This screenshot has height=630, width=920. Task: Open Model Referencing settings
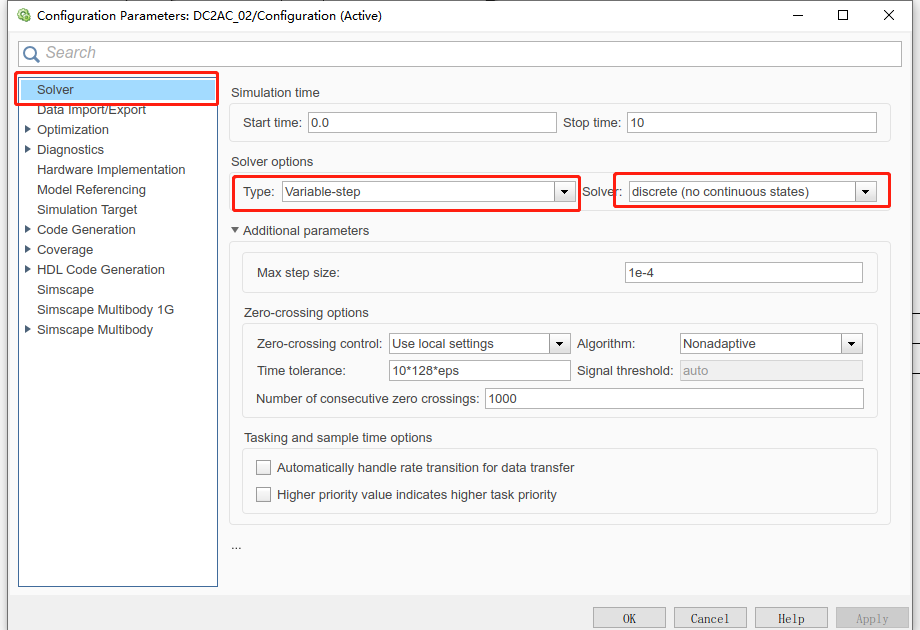91,189
